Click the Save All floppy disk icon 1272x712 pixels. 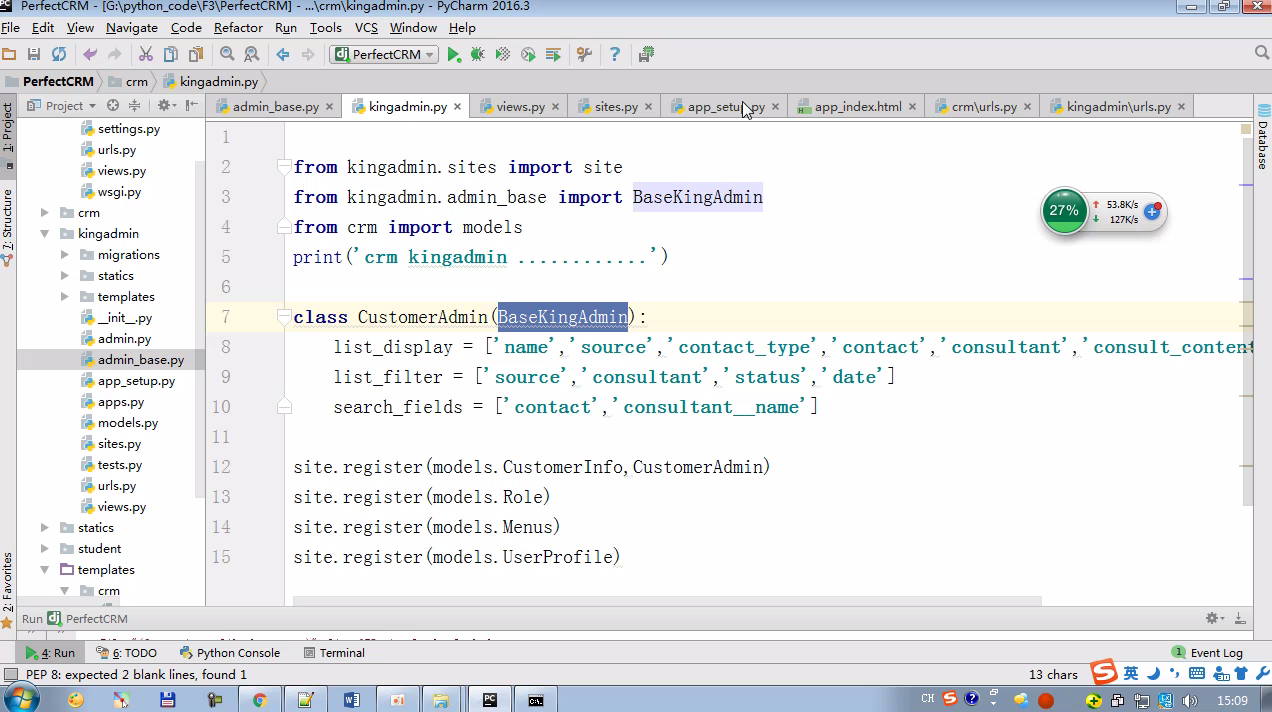click(x=34, y=54)
